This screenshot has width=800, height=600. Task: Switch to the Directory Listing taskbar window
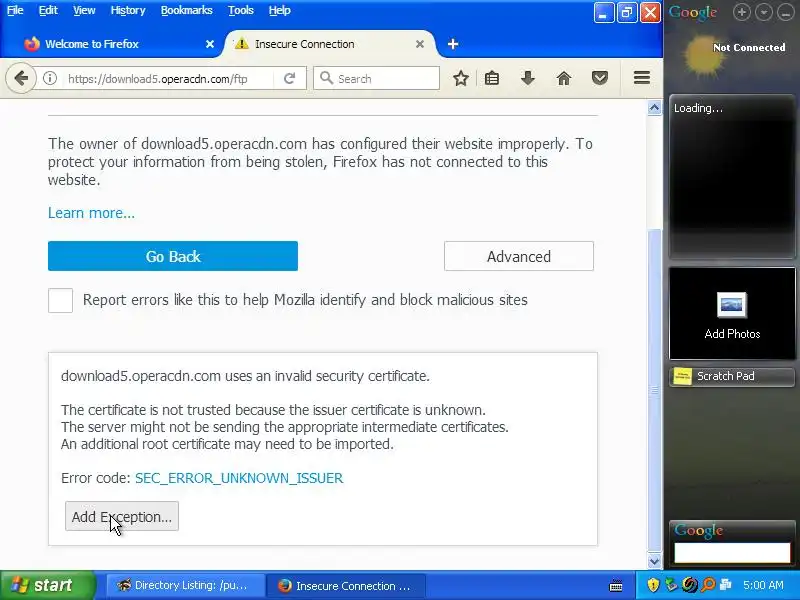(x=185, y=585)
